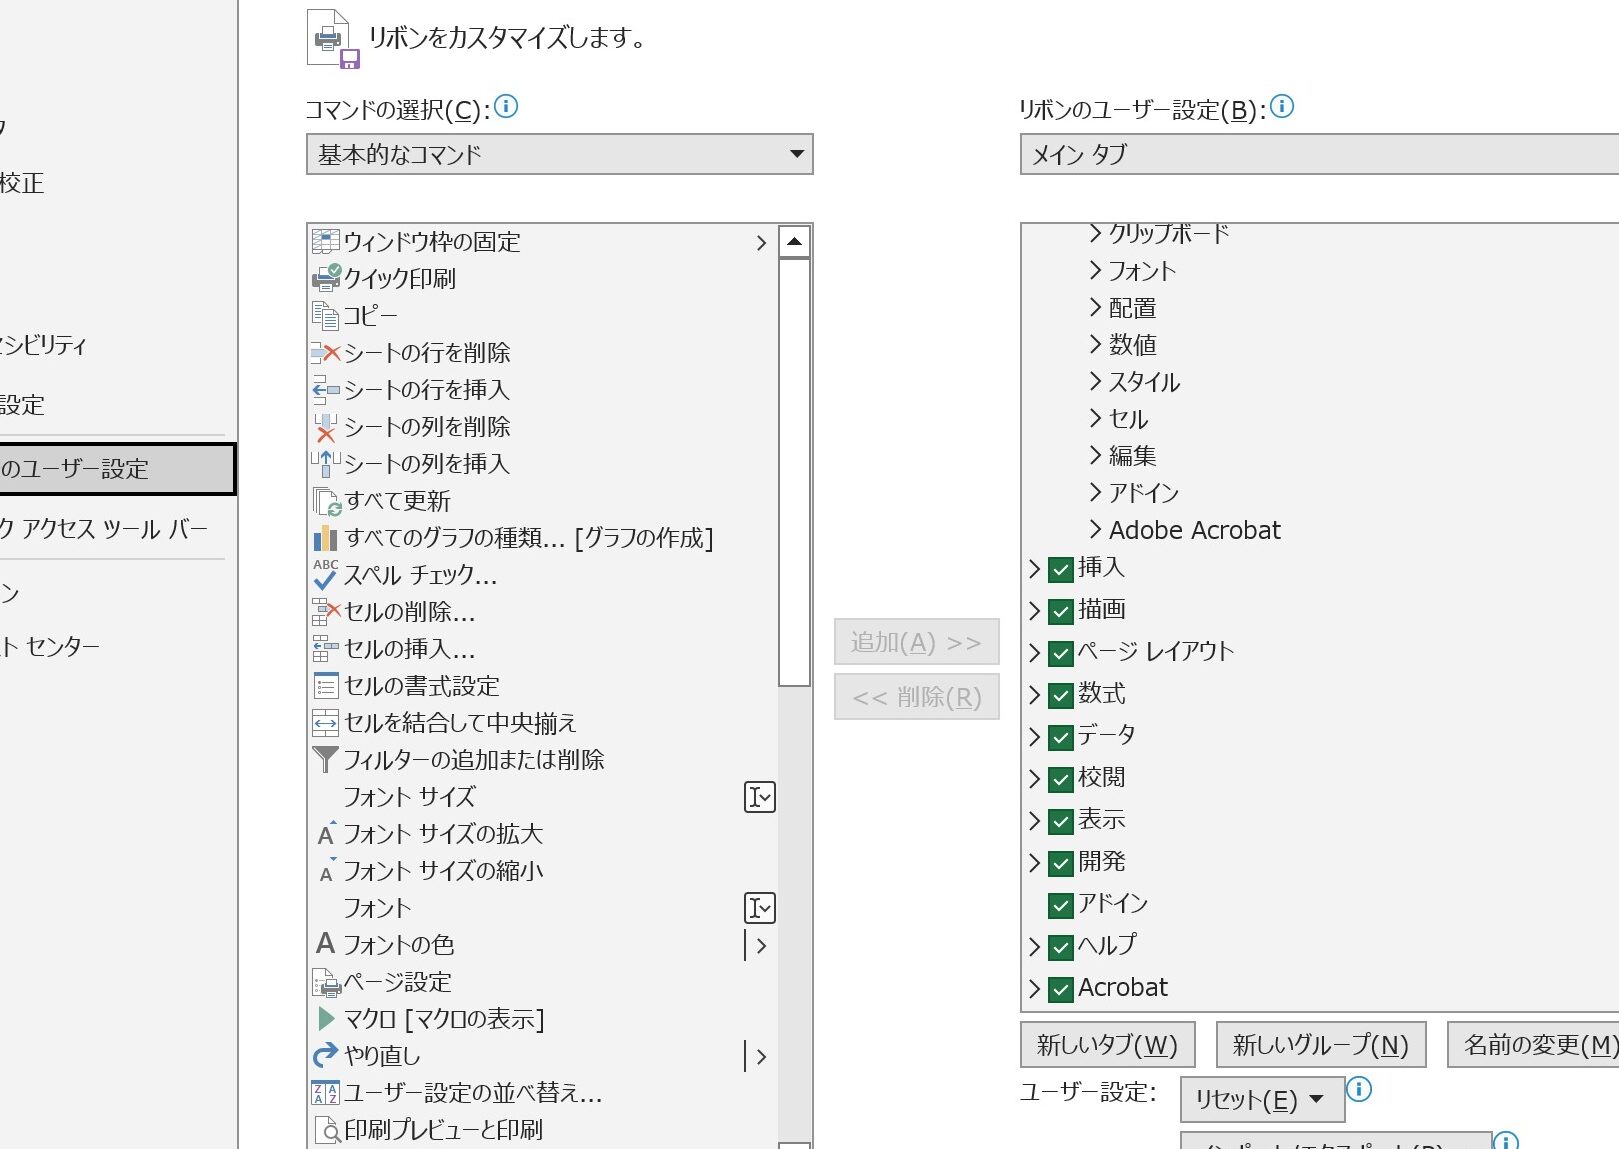The width and height of the screenshot is (1619, 1149).
Task: Click the filter funnel icon (フィルターの追加または削除)
Action: (326, 760)
